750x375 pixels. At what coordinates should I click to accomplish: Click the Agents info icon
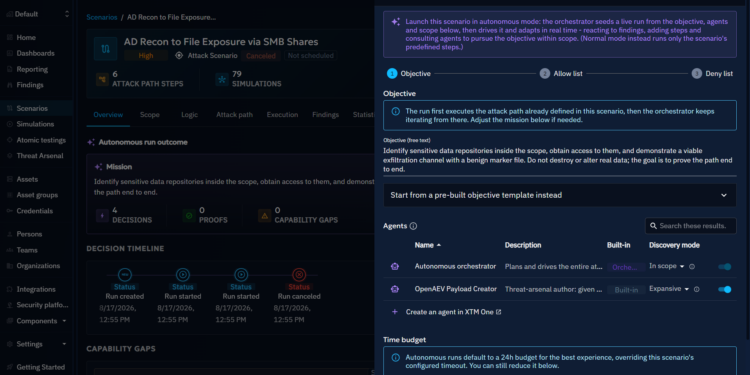click(413, 226)
